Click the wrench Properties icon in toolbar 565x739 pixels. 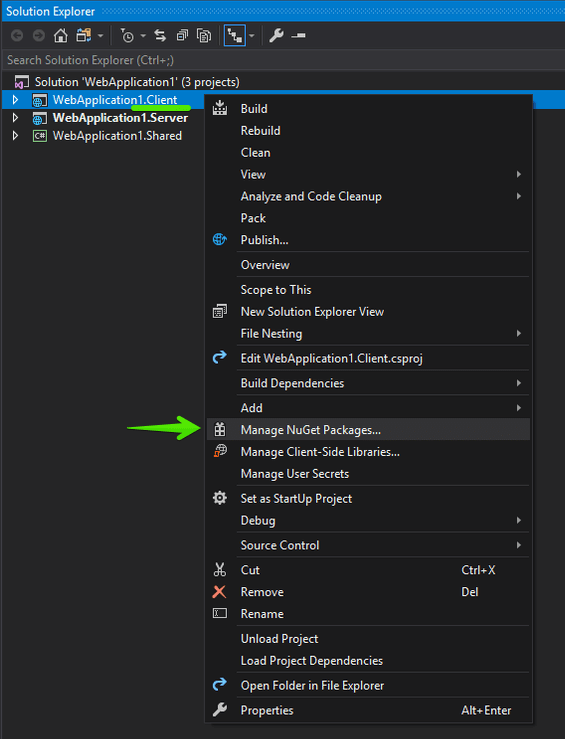(276, 36)
